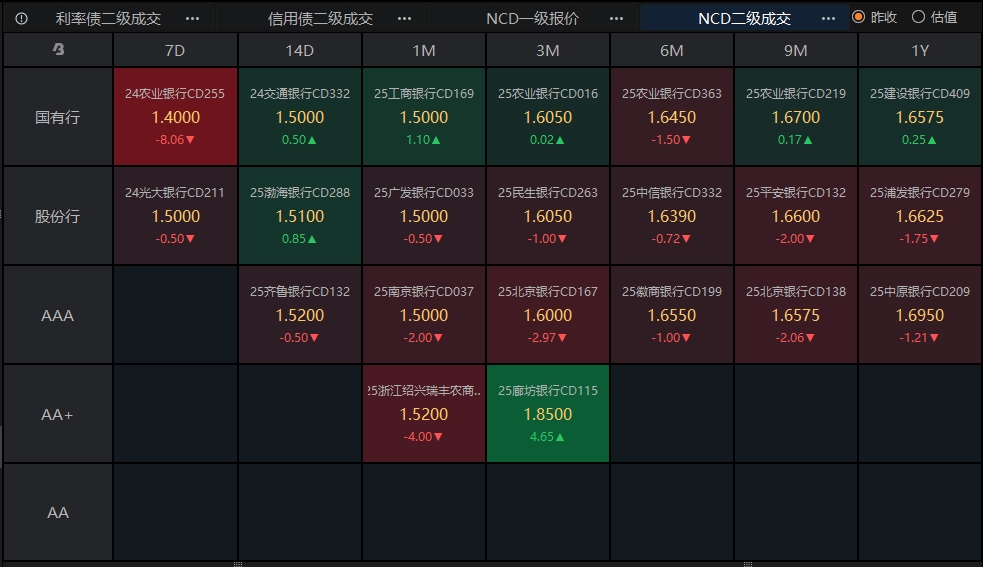Click the AAA row label
Image resolution: width=983 pixels, height=567 pixels.
tap(58, 315)
